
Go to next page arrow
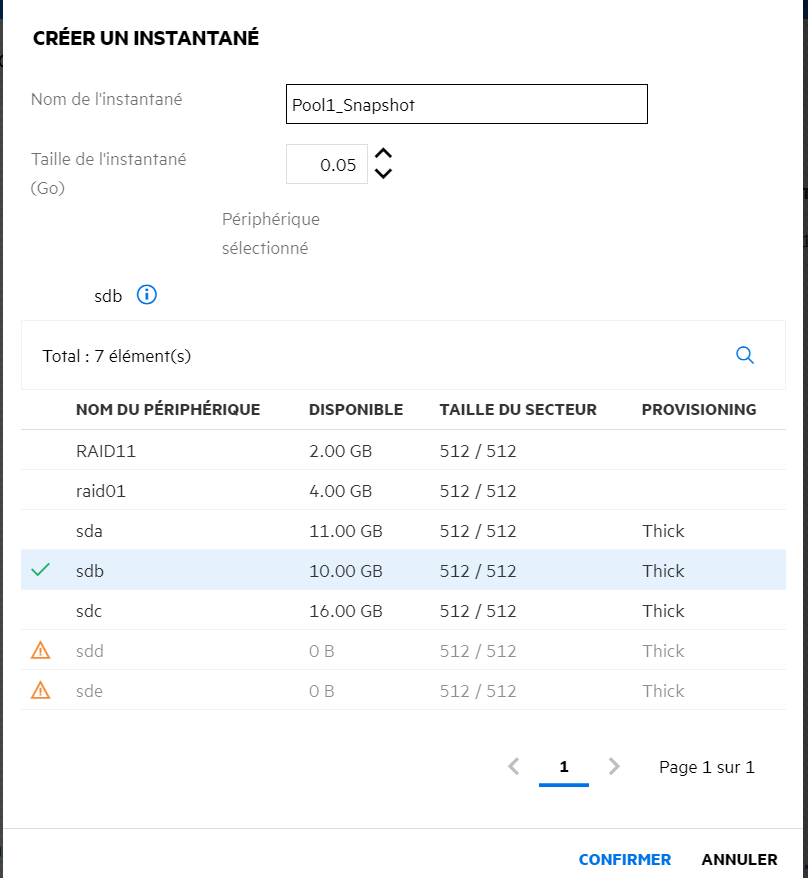(x=614, y=767)
